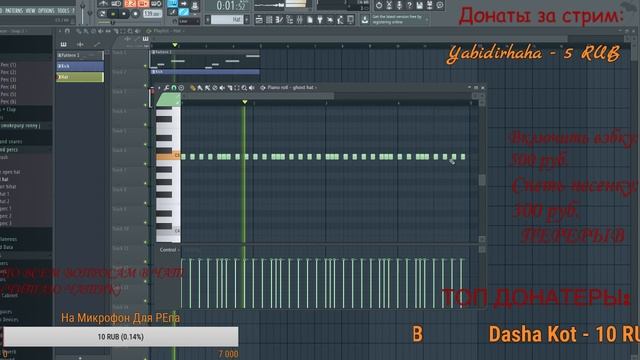Open the pattern selector showing Hat

(x=227, y=20)
